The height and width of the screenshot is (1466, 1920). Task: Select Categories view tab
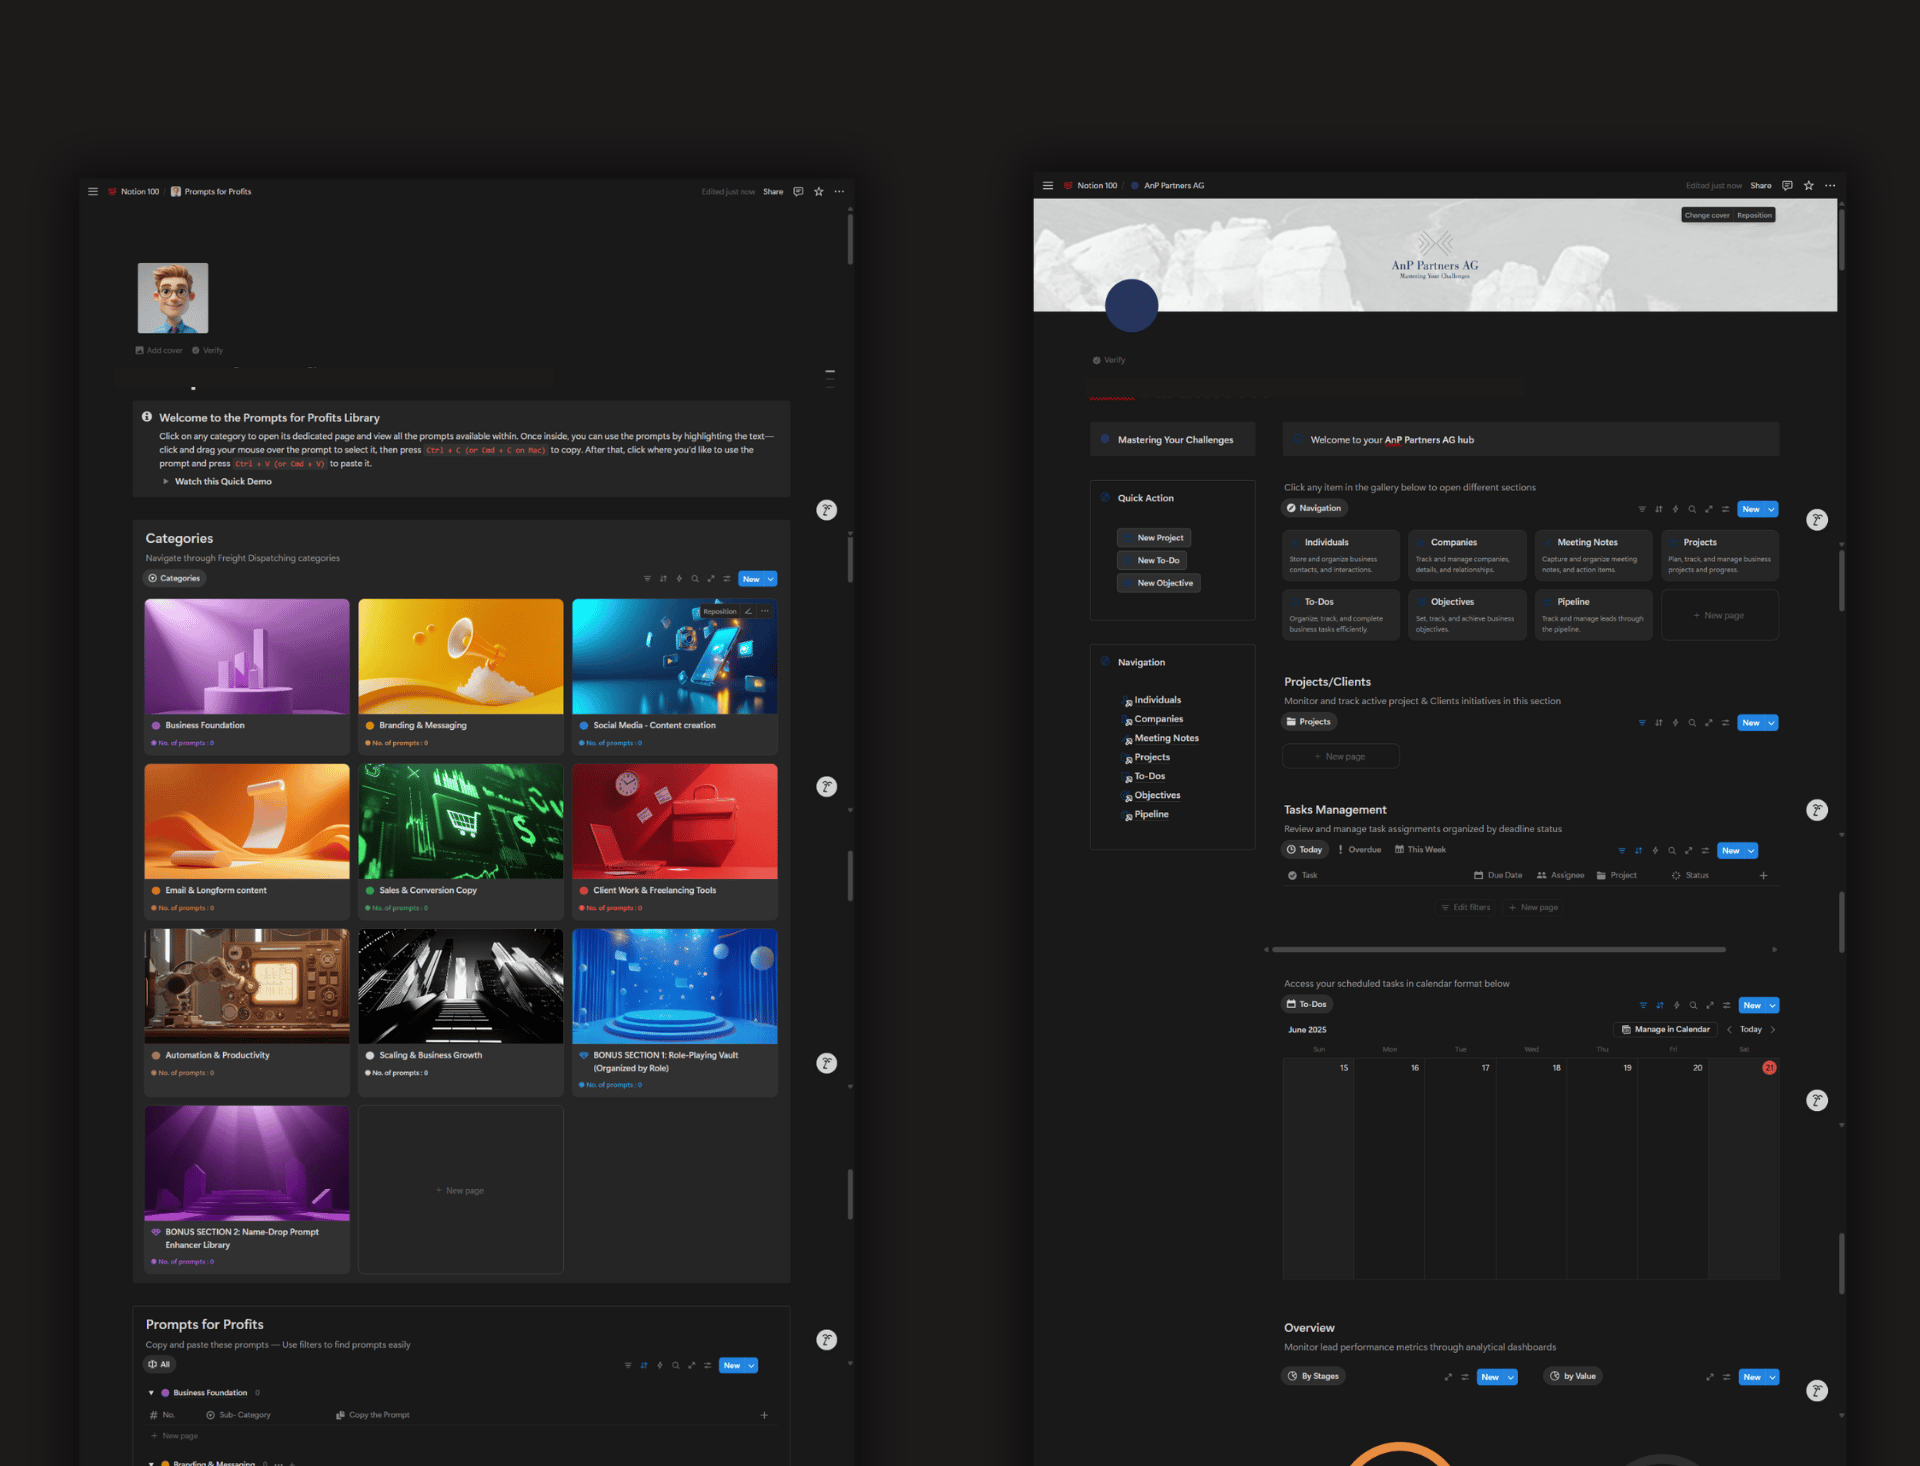coord(174,578)
